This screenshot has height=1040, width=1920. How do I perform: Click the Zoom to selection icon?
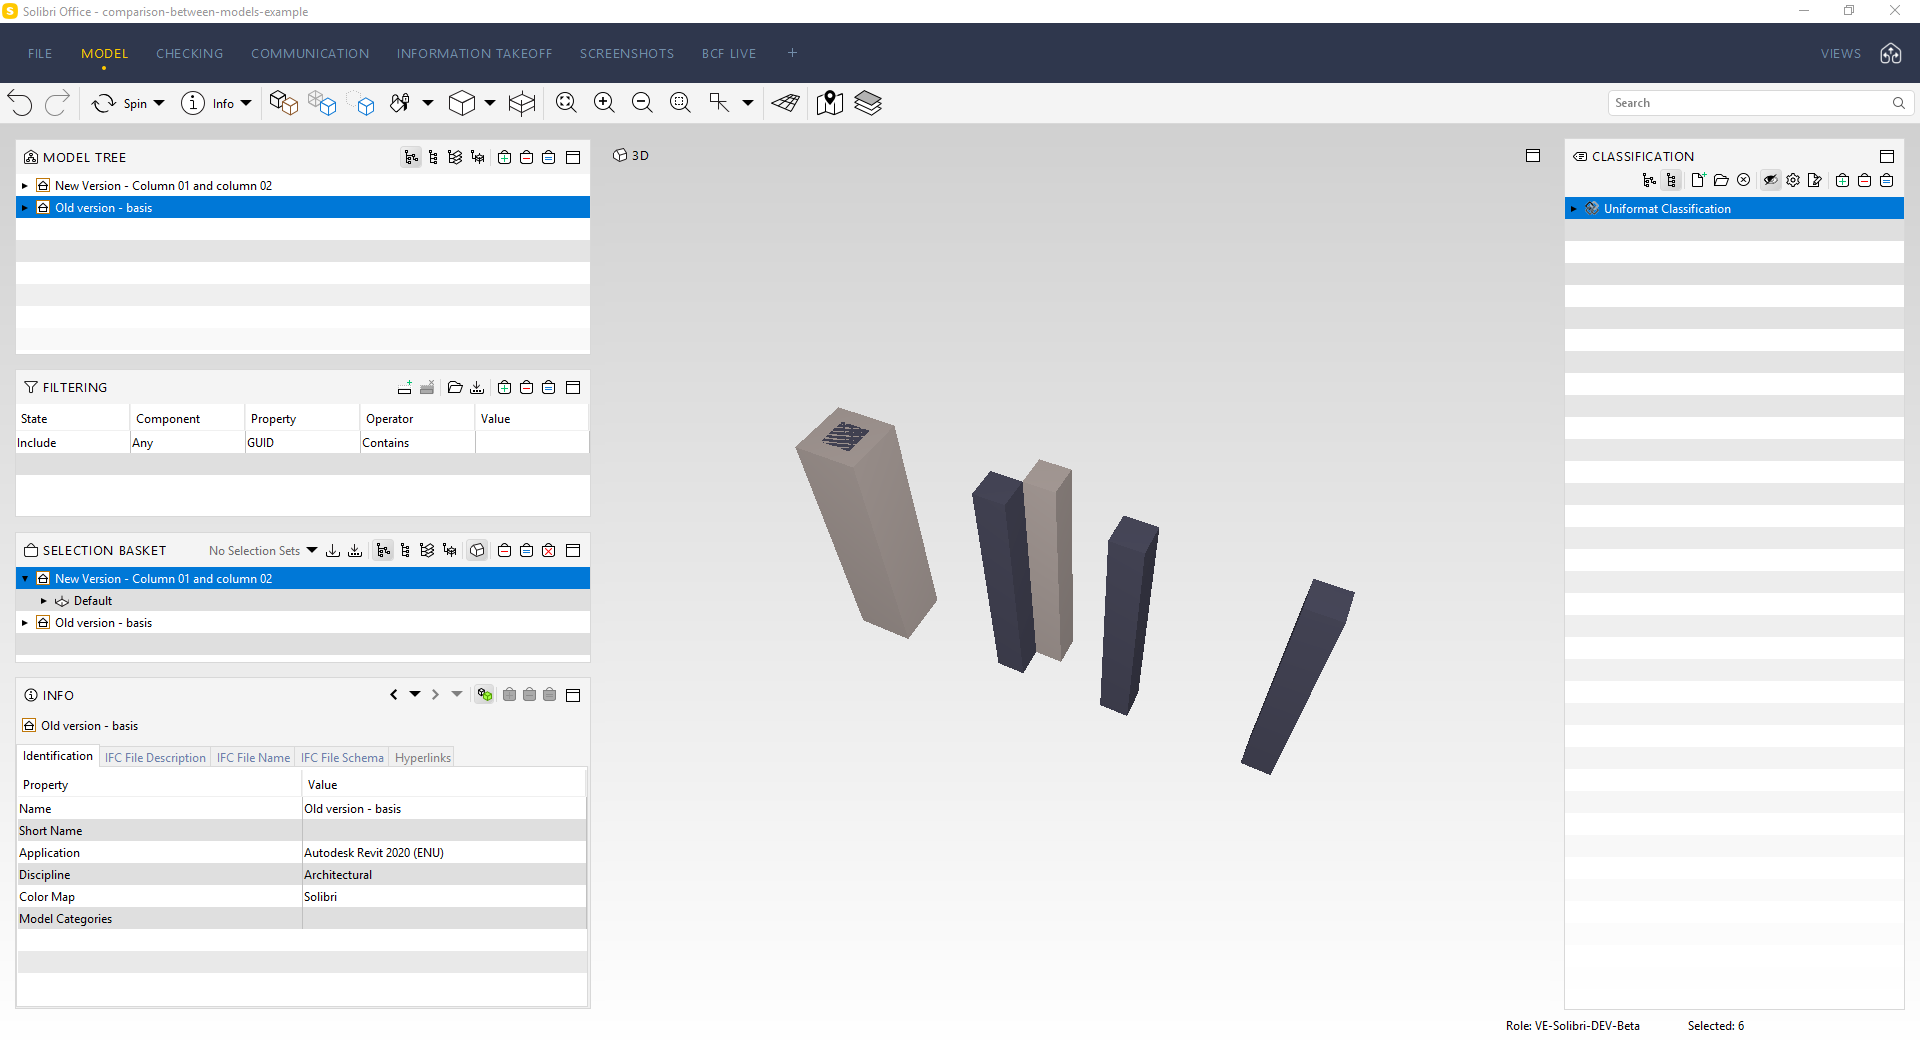coord(680,103)
